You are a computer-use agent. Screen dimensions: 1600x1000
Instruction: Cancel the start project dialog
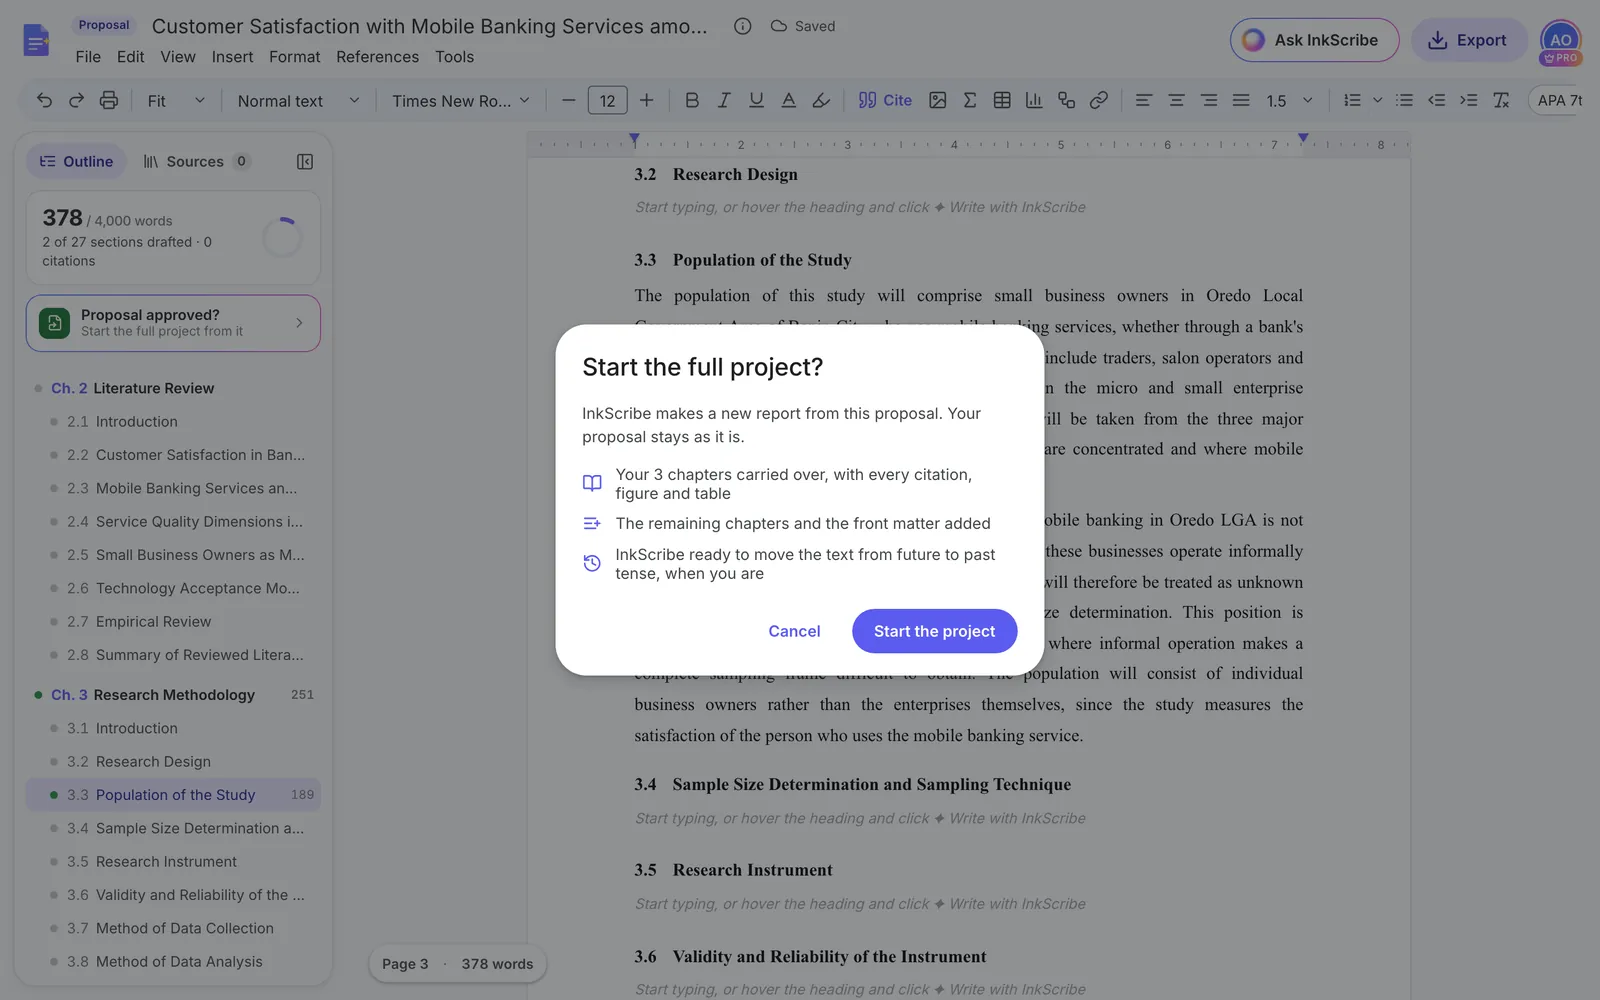pos(794,631)
